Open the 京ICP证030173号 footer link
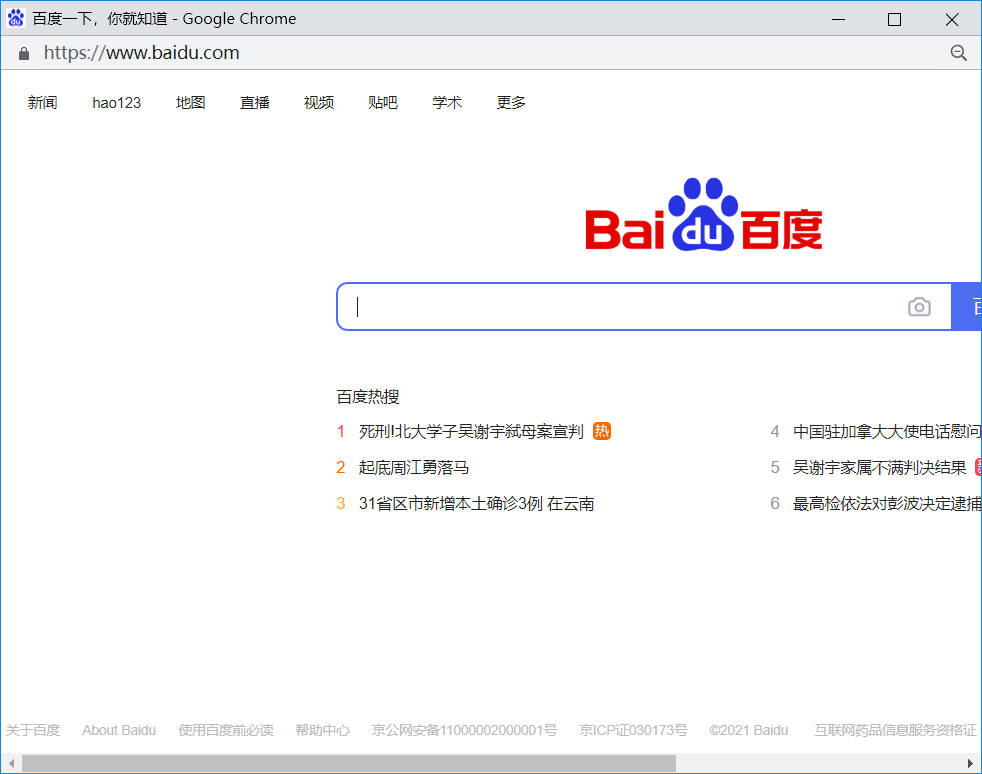This screenshot has width=982, height=774. tap(633, 730)
